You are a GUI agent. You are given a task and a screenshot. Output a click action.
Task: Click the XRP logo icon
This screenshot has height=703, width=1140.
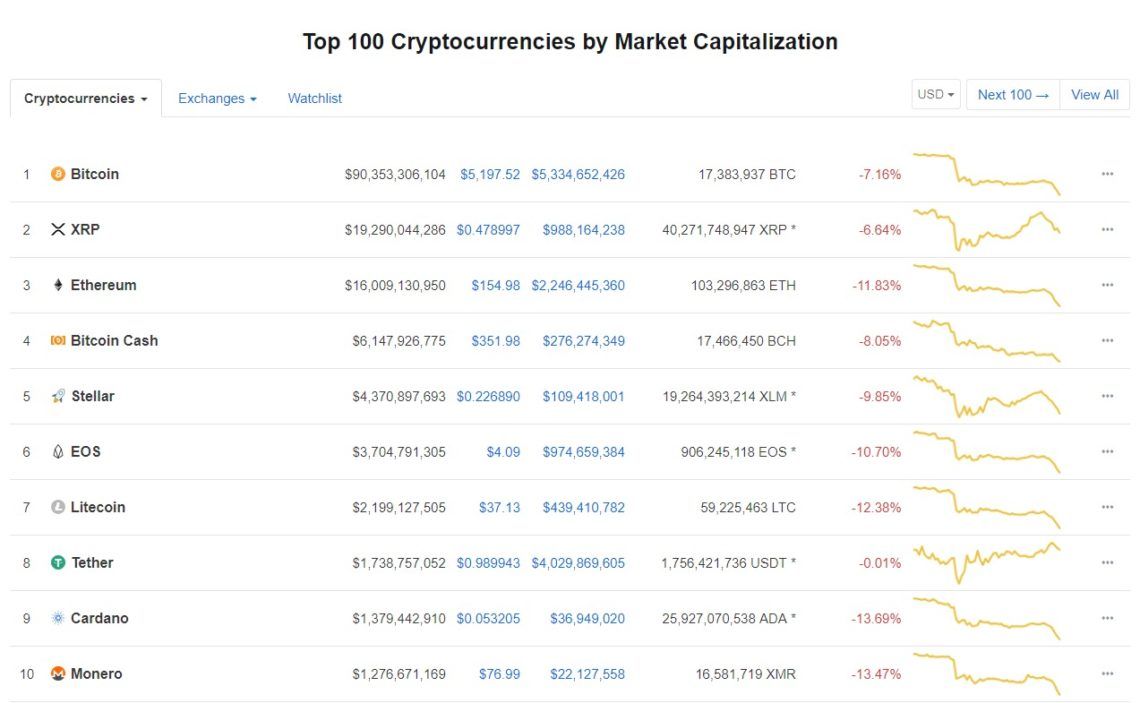[x=58, y=230]
